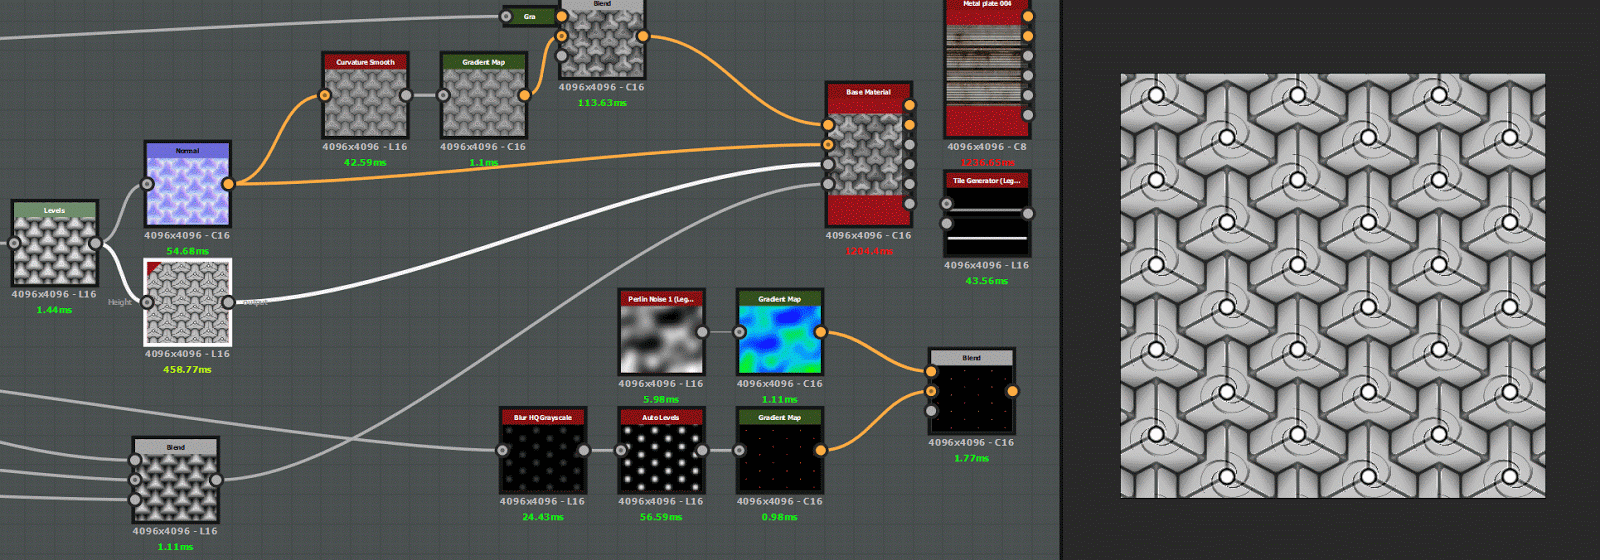Screen dimensions: 1600x560
Task: Select the Normal node thumbnail
Action: point(188,191)
